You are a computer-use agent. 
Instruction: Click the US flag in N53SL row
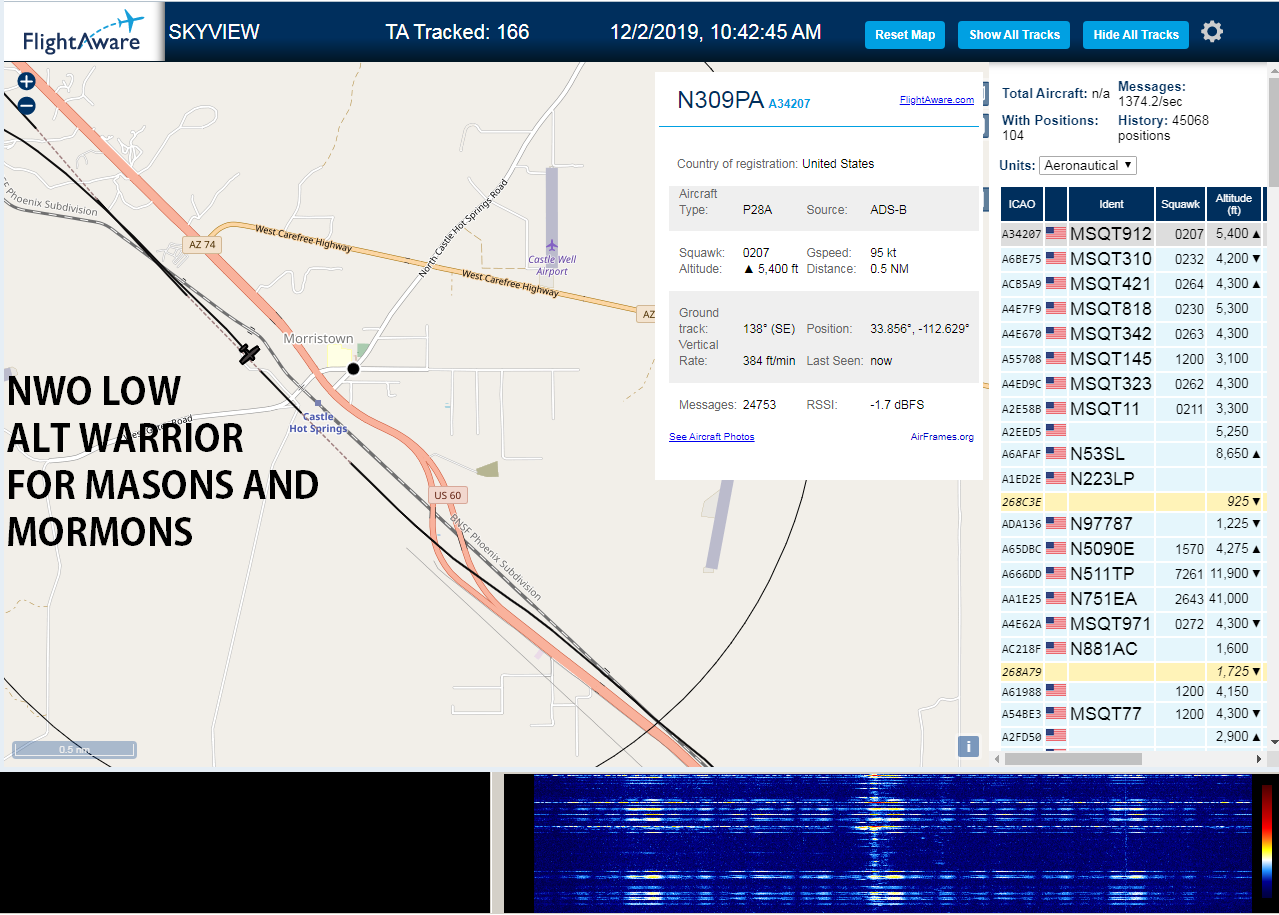click(x=1056, y=453)
